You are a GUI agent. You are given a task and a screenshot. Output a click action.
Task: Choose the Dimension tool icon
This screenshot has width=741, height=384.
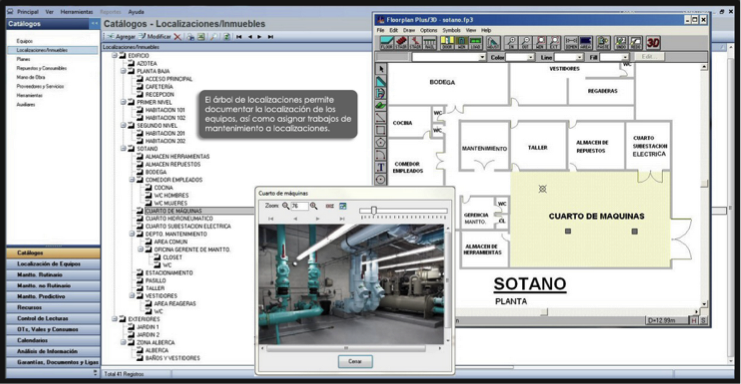[571, 43]
